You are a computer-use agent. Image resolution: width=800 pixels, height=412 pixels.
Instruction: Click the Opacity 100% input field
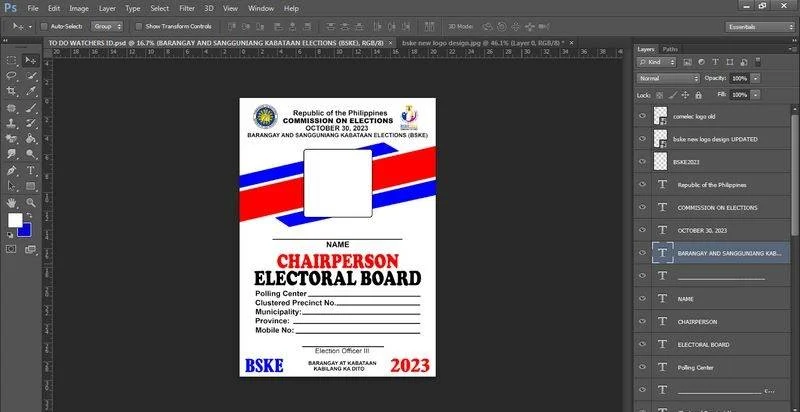pos(740,79)
